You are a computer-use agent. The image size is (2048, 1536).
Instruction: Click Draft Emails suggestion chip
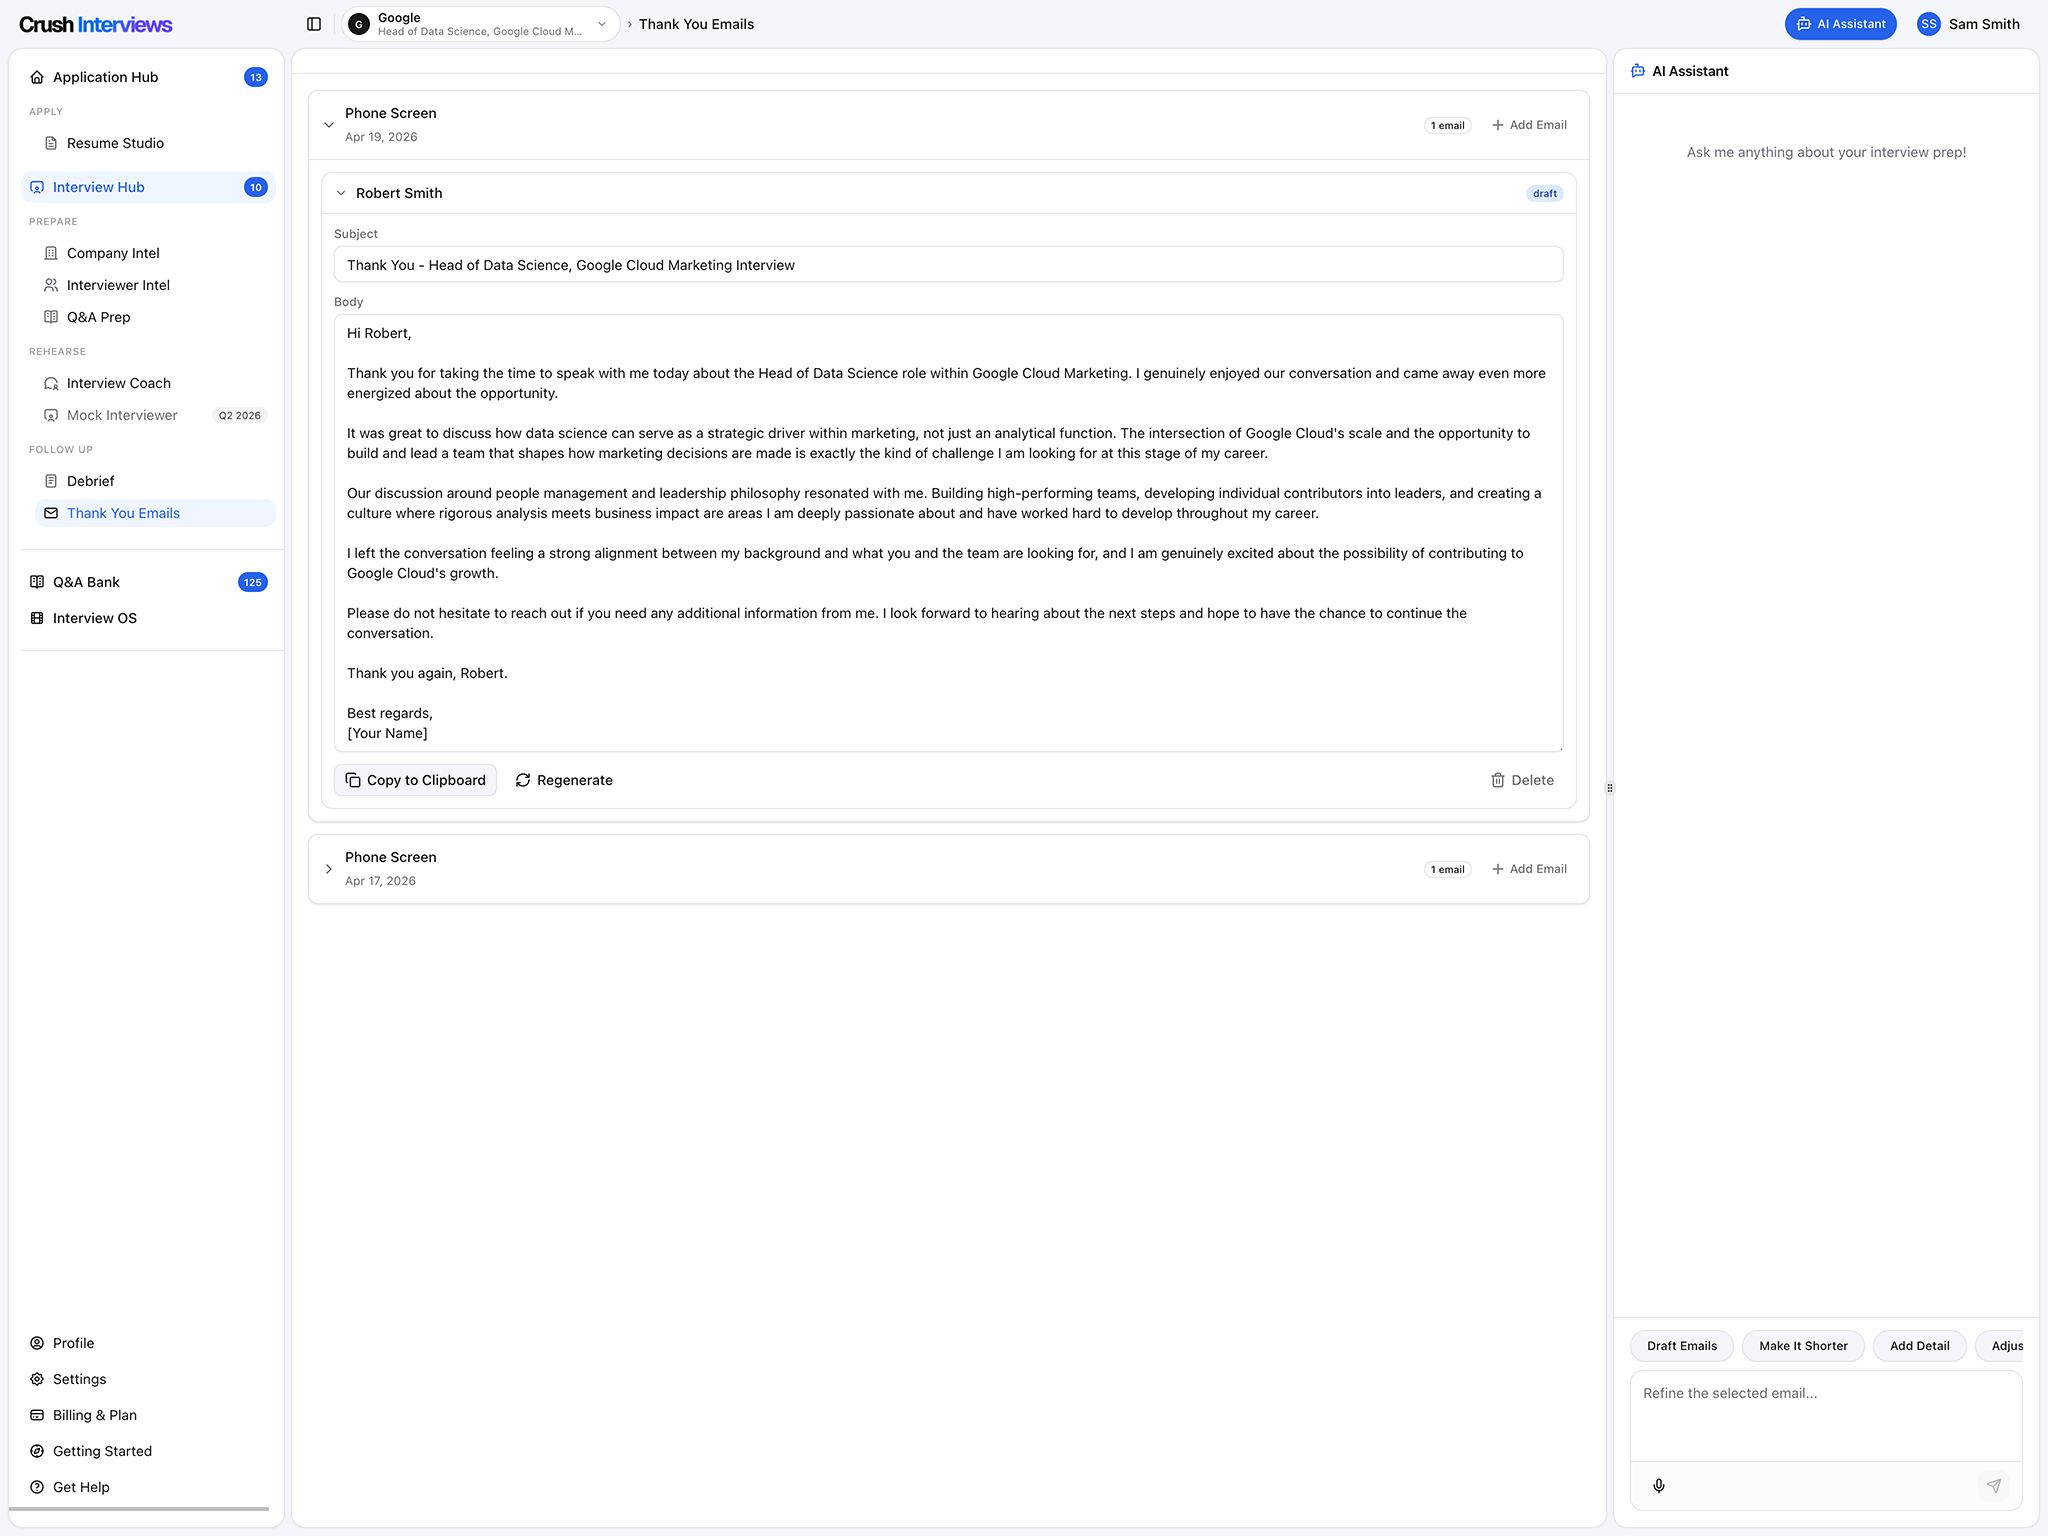pyautogui.click(x=1682, y=1346)
